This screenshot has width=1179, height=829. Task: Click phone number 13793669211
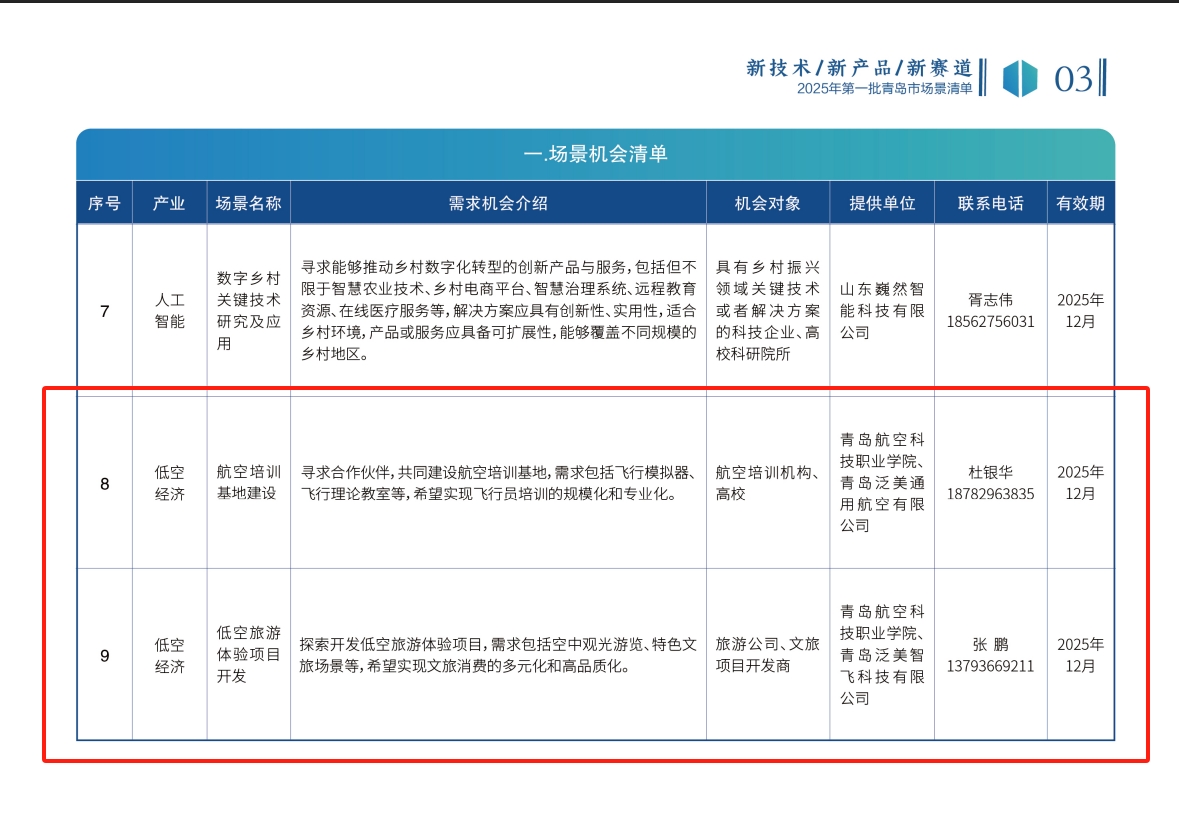tap(990, 666)
